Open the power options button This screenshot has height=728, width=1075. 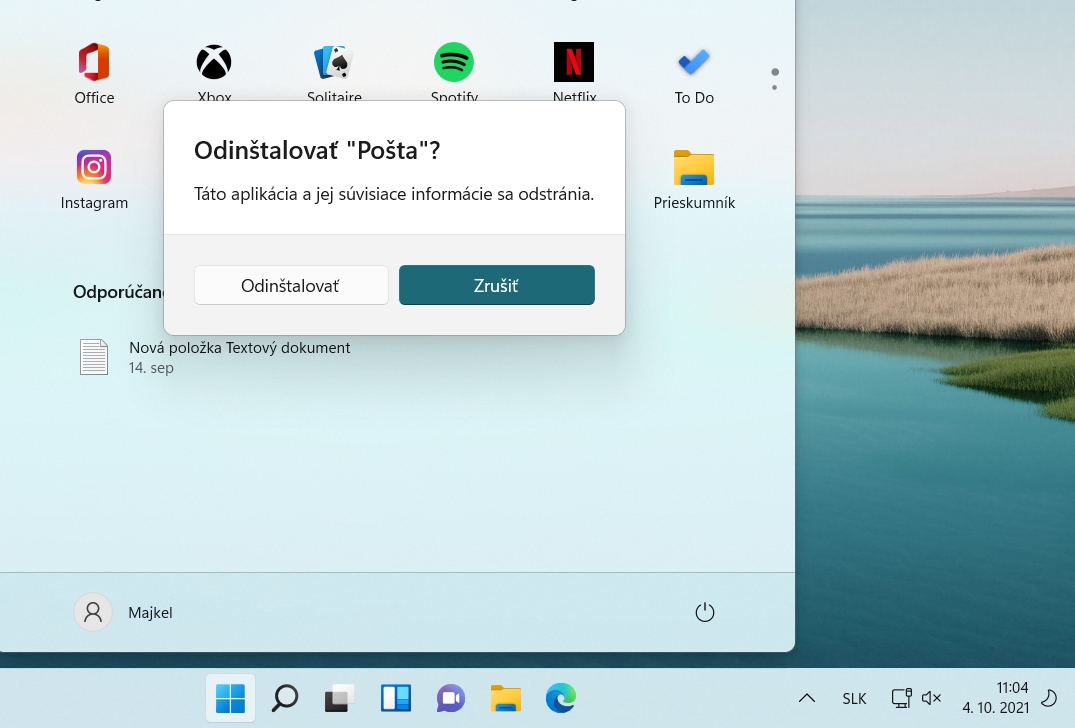point(705,612)
